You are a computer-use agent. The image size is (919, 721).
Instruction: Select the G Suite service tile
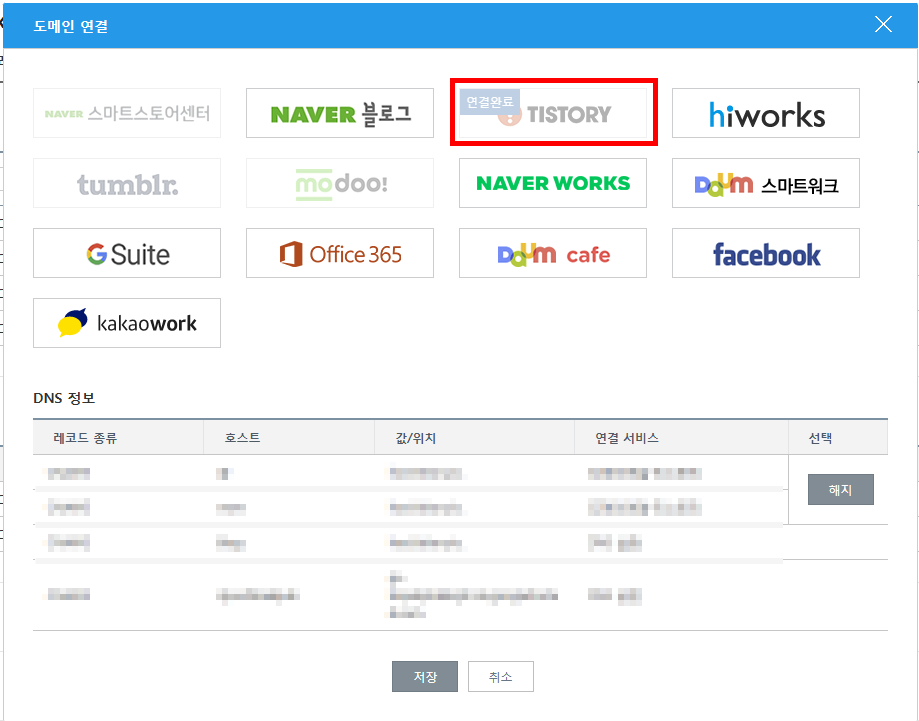coord(127,253)
